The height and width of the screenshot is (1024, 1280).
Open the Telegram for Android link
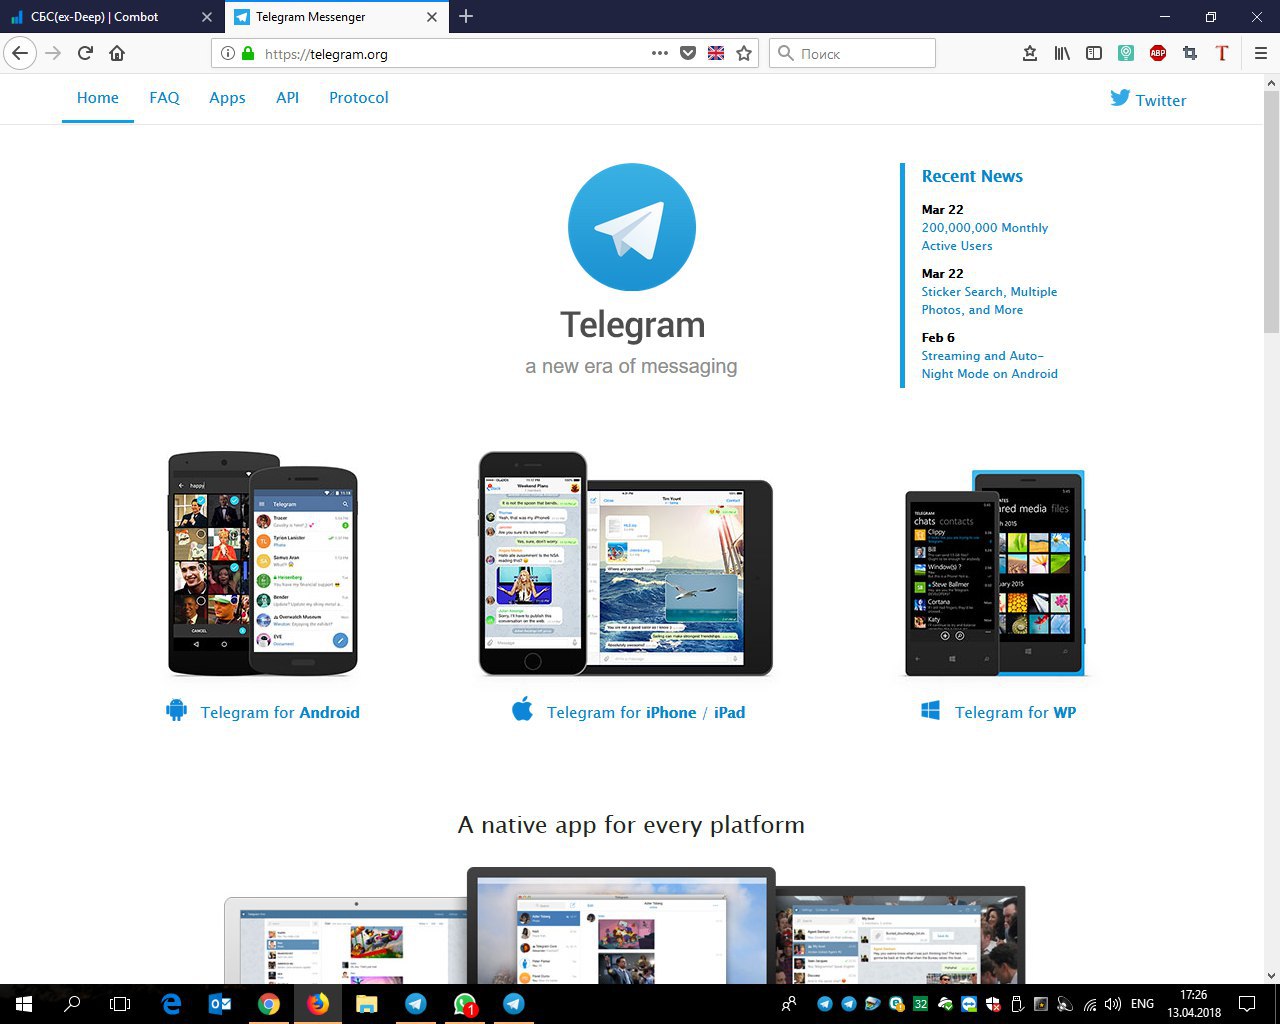[x=263, y=712]
